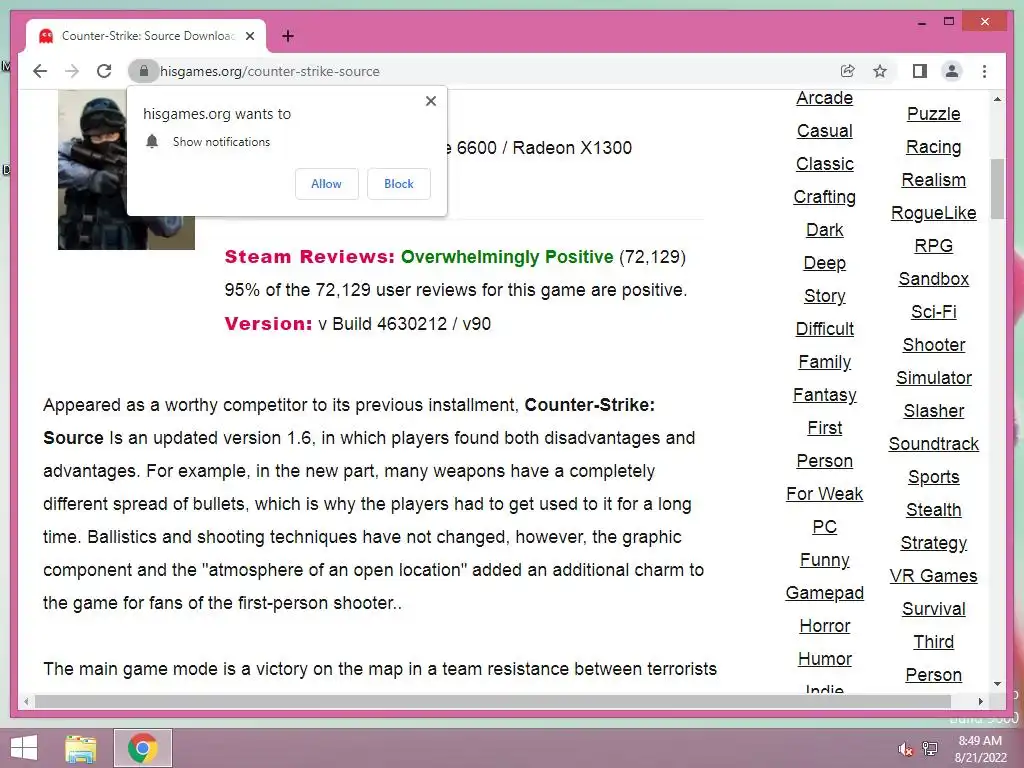
Task: Click the address bar URL
Action: pos(270,71)
